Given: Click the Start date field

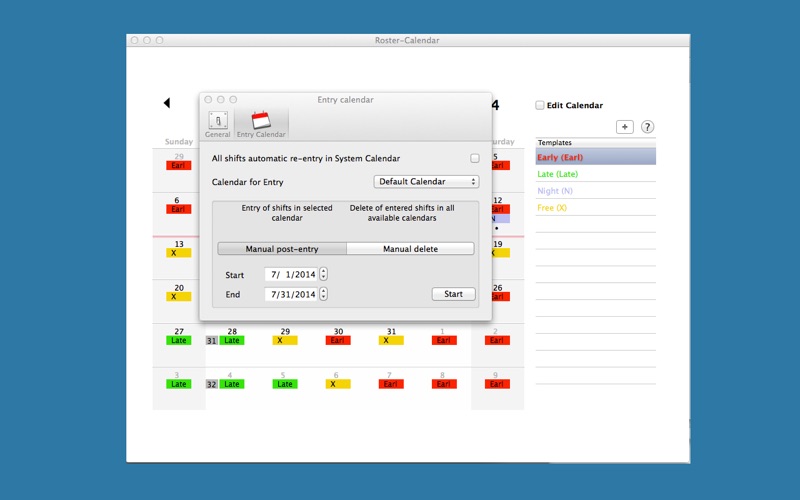Looking at the screenshot, I should pyautogui.click(x=291, y=274).
